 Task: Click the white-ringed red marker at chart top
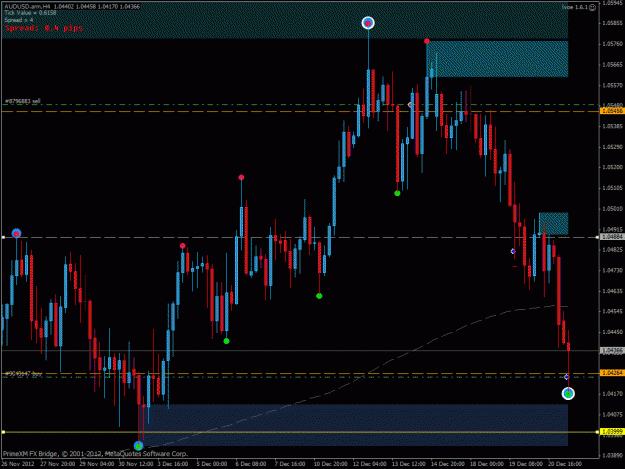pyautogui.click(x=368, y=23)
